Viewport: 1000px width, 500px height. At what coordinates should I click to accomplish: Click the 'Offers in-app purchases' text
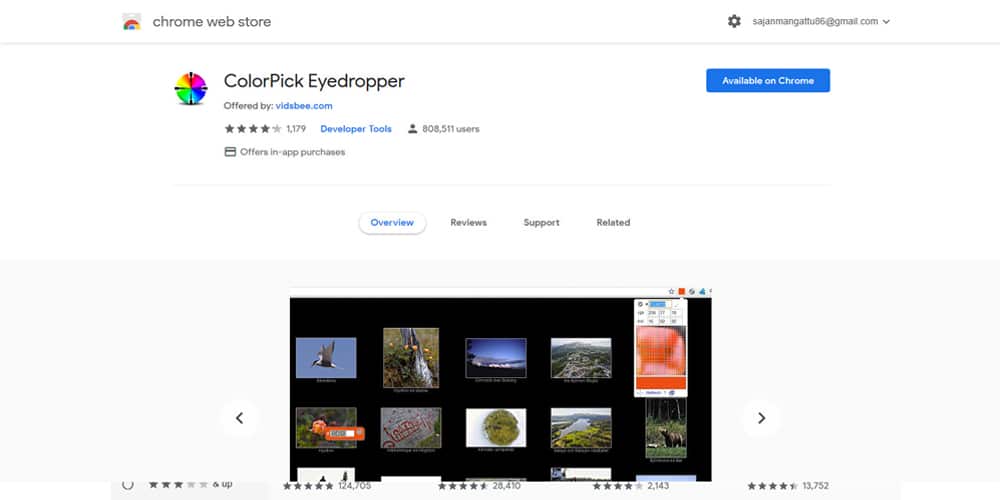[293, 152]
